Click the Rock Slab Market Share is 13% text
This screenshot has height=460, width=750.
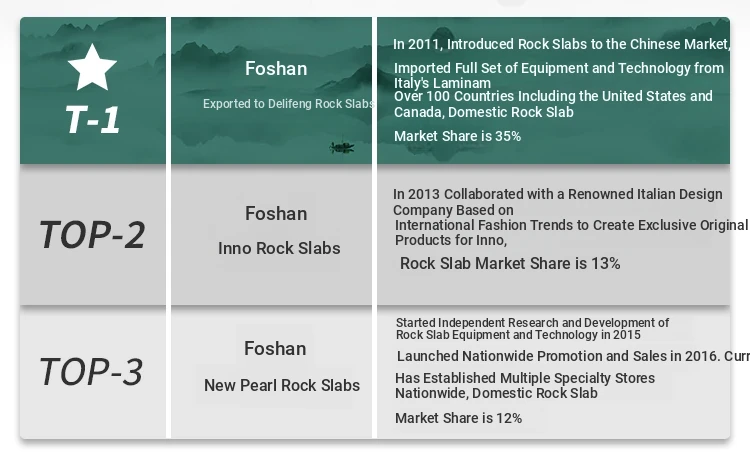point(510,264)
